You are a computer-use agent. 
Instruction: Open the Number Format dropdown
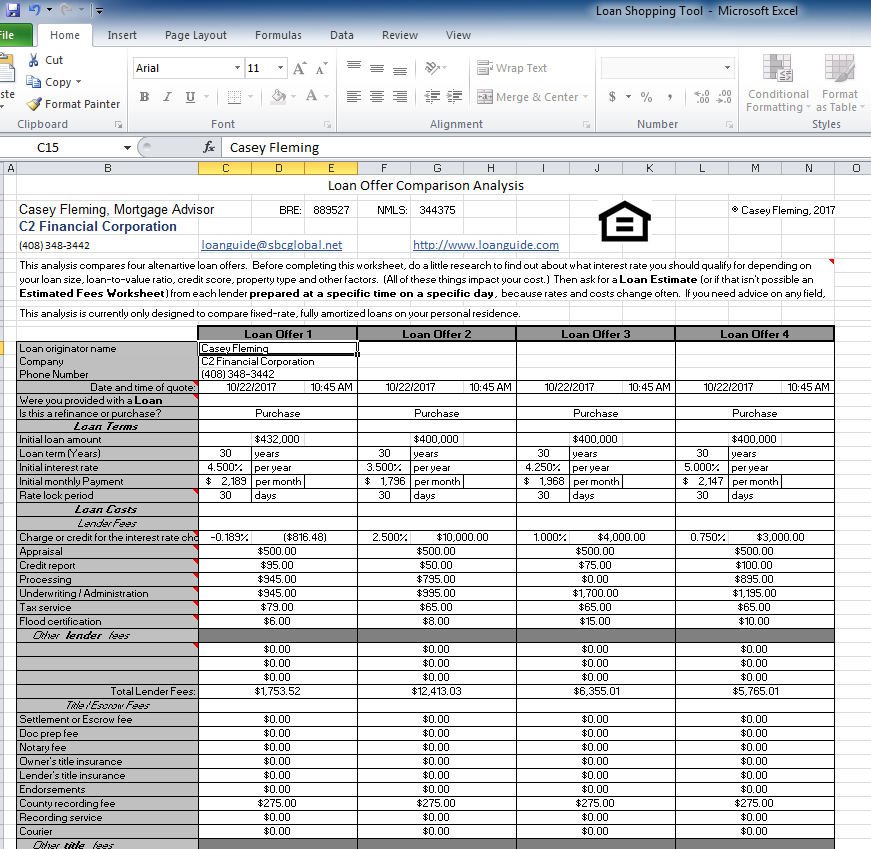[x=727, y=68]
